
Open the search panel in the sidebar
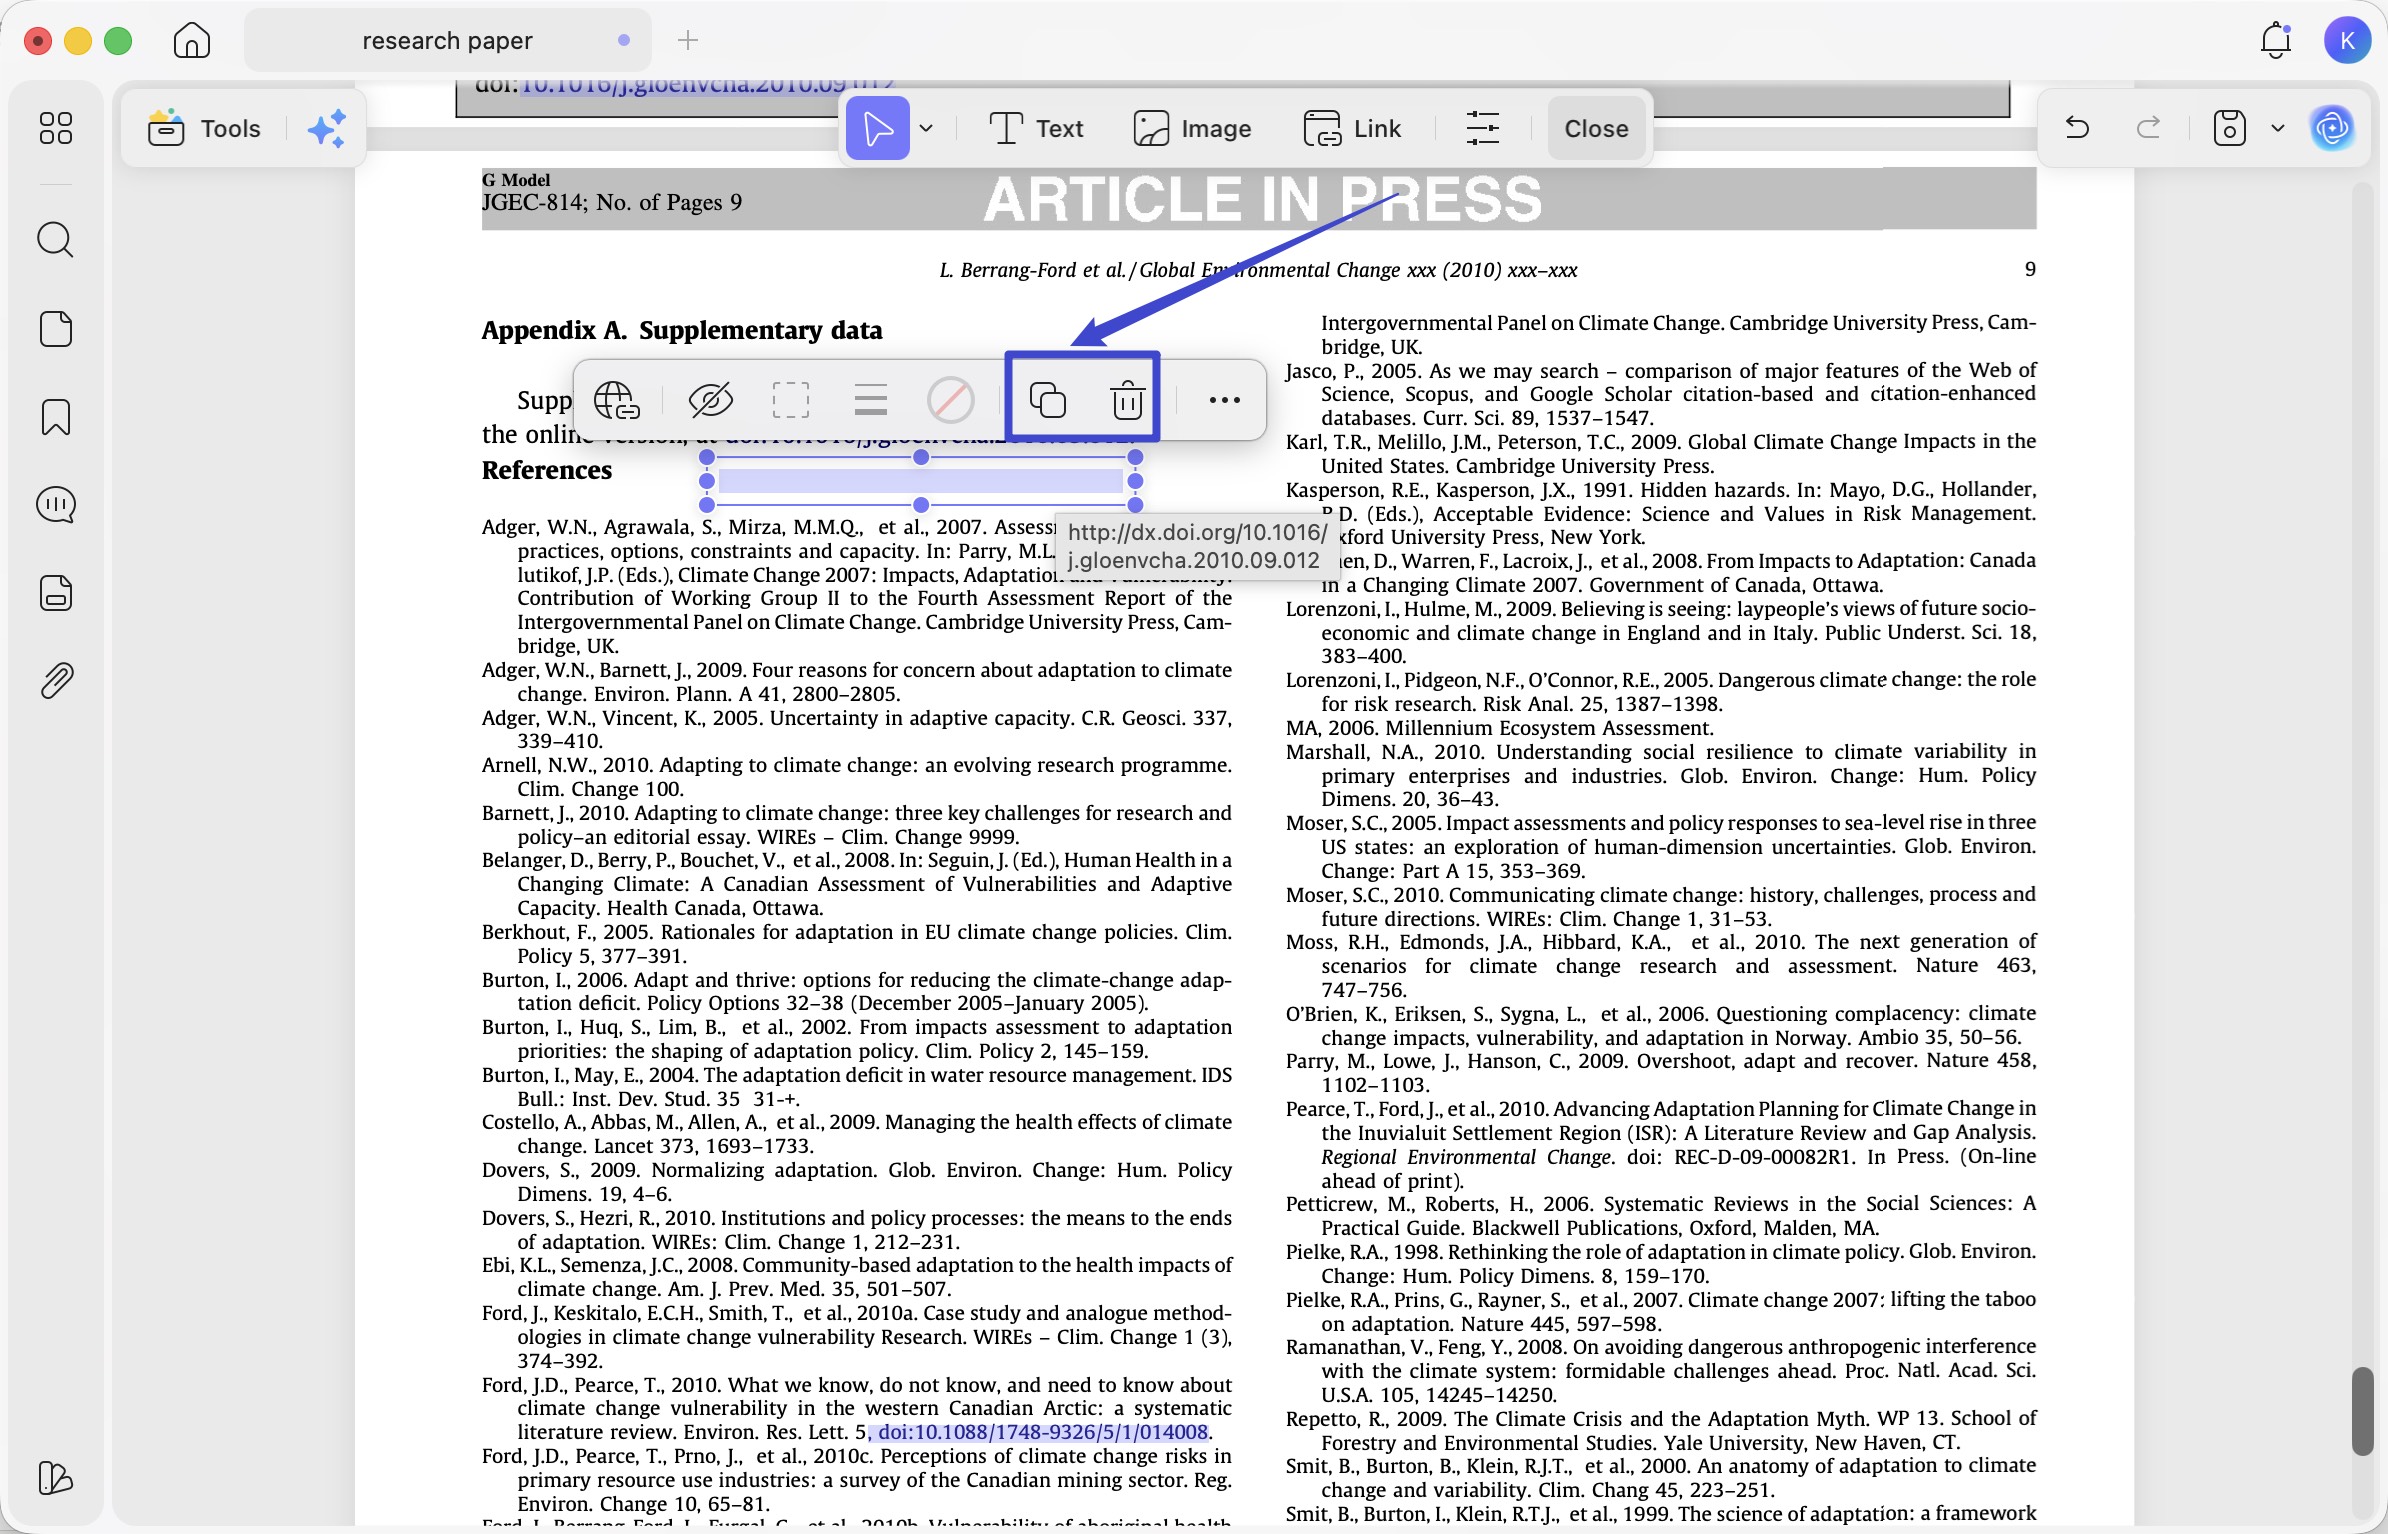[x=56, y=240]
